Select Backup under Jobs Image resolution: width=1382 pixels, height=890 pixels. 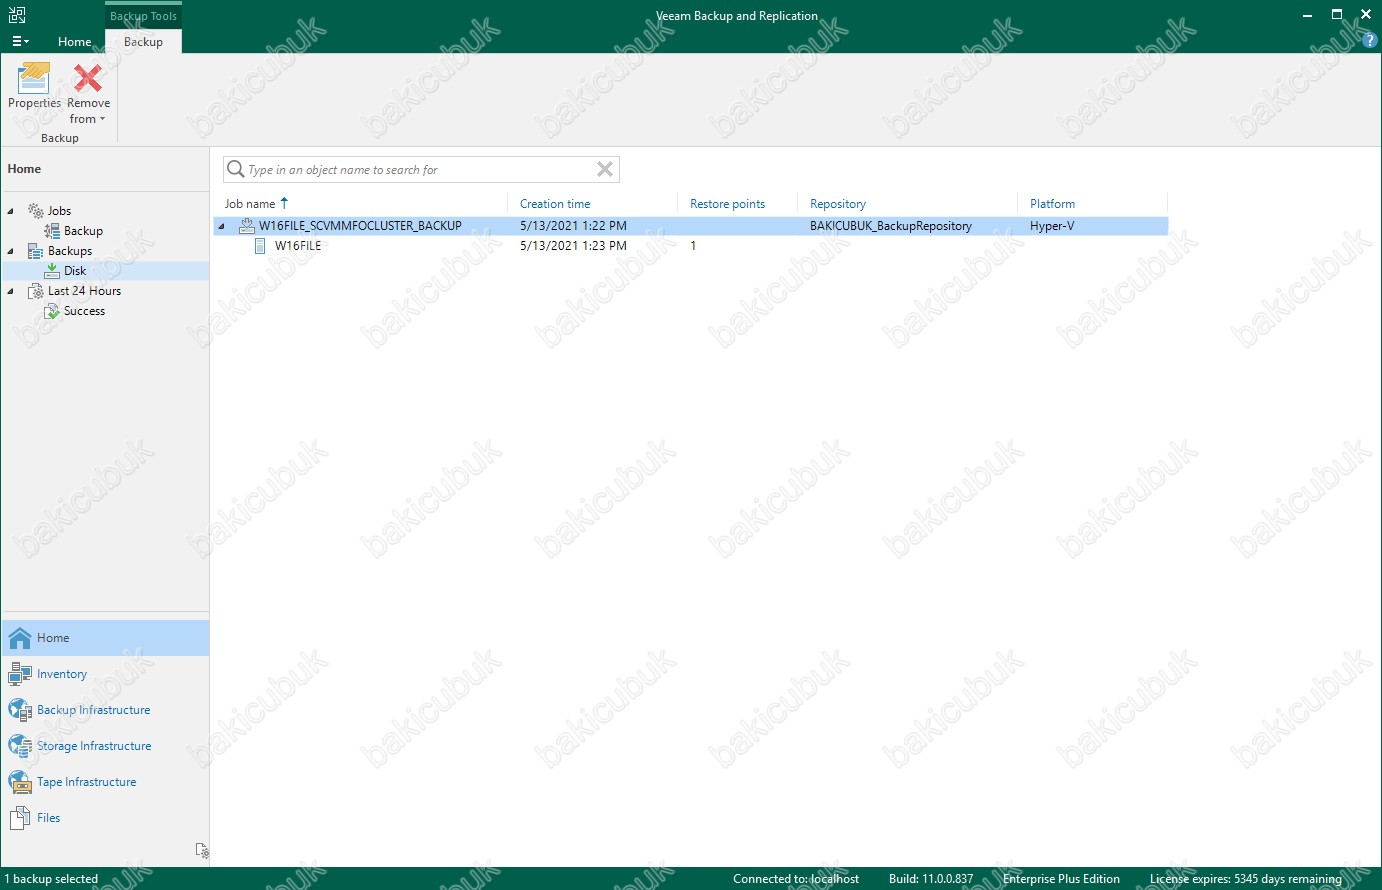click(x=83, y=231)
